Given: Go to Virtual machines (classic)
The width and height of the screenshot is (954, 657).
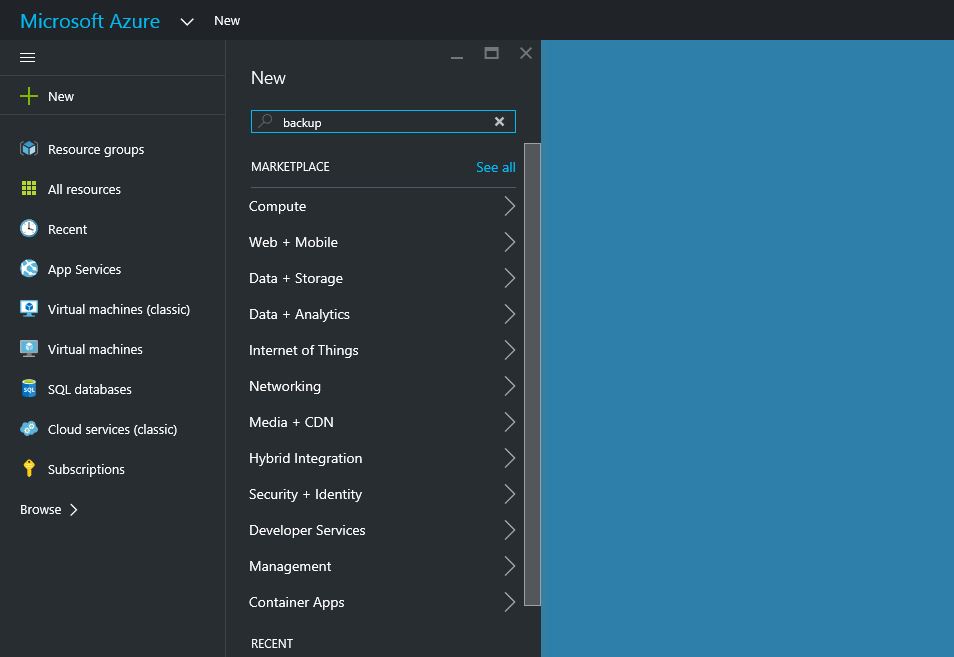Looking at the screenshot, I should (119, 310).
